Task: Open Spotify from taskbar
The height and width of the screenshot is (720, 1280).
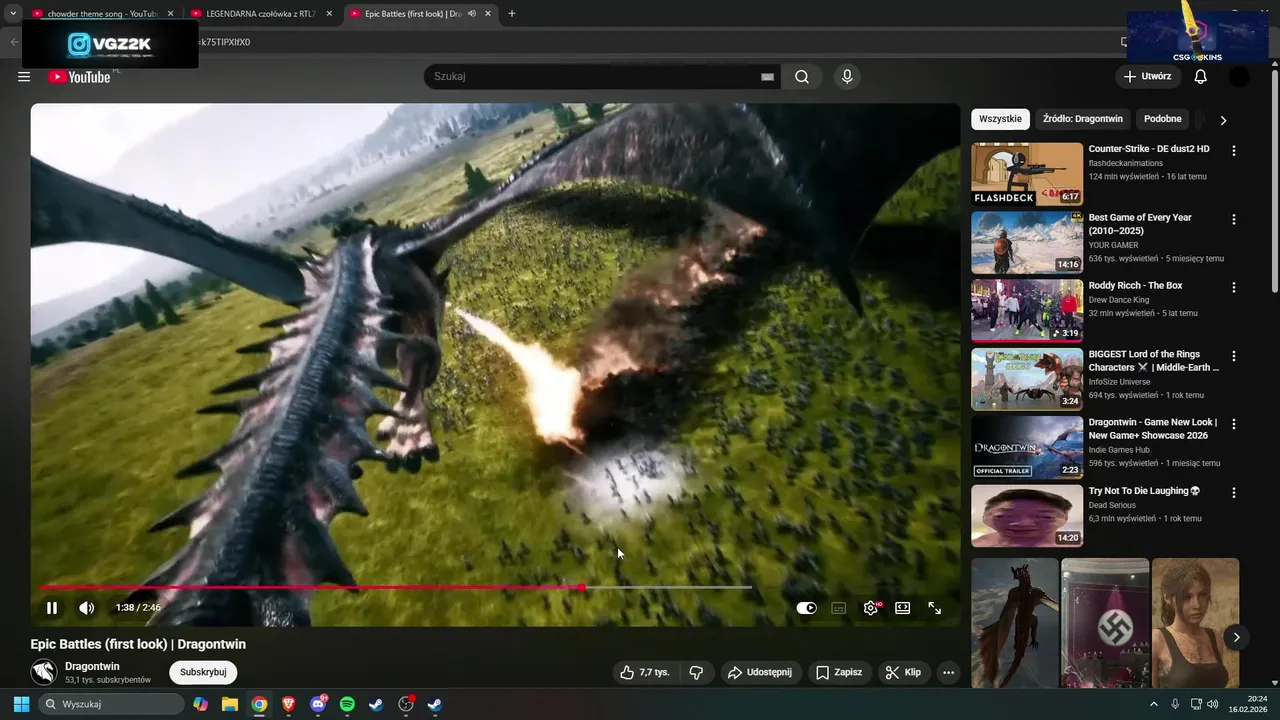Action: pos(347,704)
